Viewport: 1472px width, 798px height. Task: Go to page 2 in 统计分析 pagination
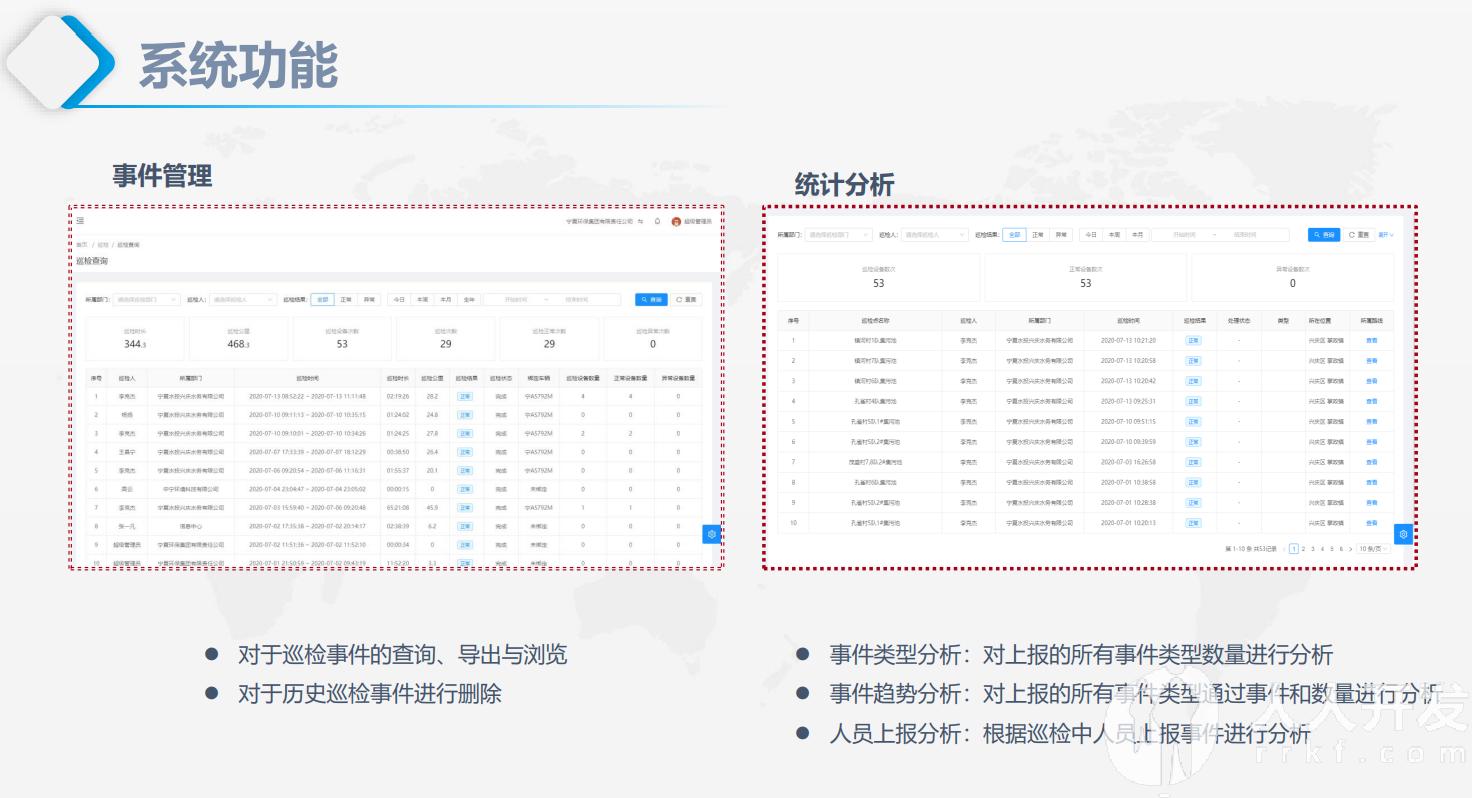pos(1304,549)
